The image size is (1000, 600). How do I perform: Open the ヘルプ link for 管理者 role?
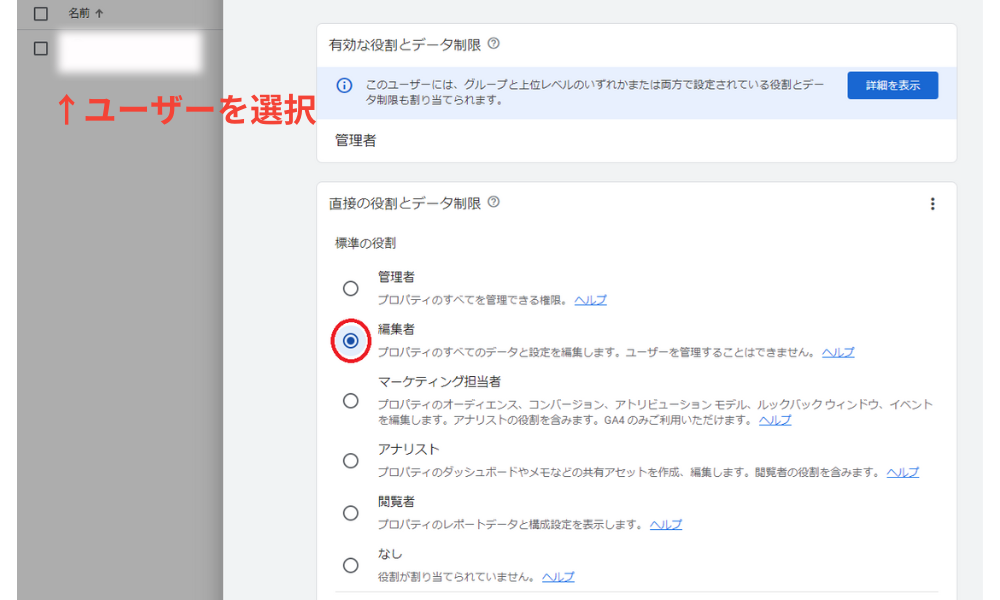pyautogui.click(x=590, y=299)
